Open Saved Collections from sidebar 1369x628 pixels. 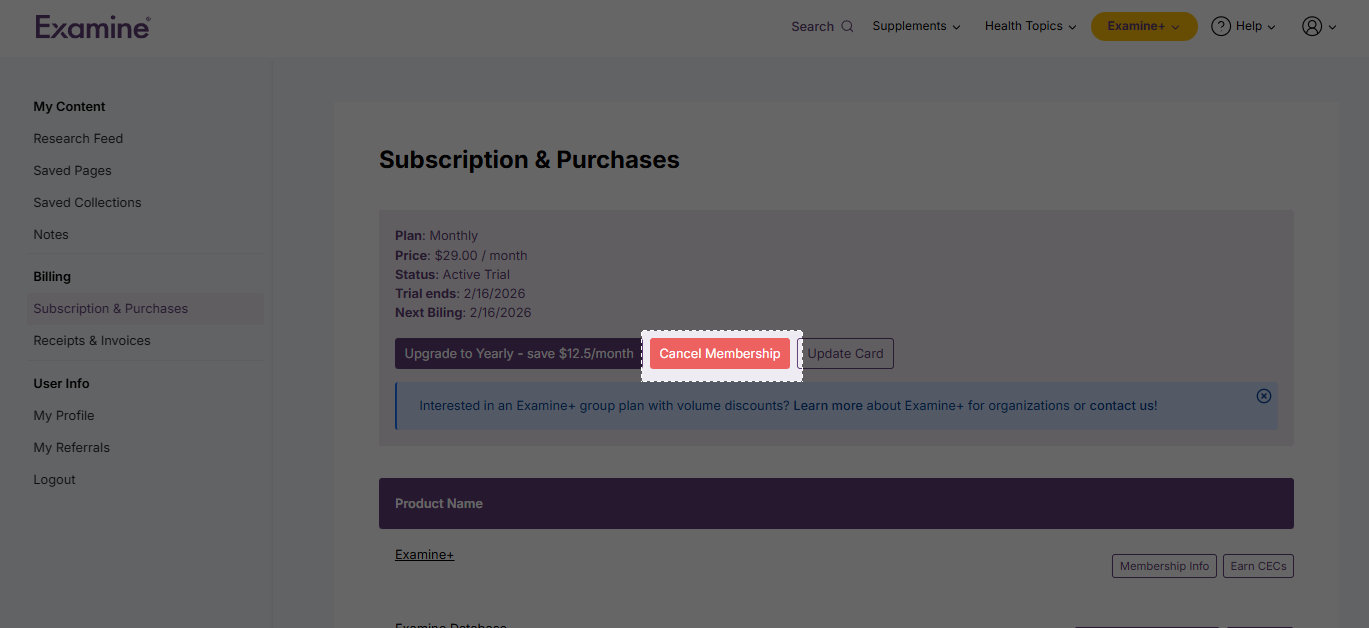pyautogui.click(x=87, y=203)
